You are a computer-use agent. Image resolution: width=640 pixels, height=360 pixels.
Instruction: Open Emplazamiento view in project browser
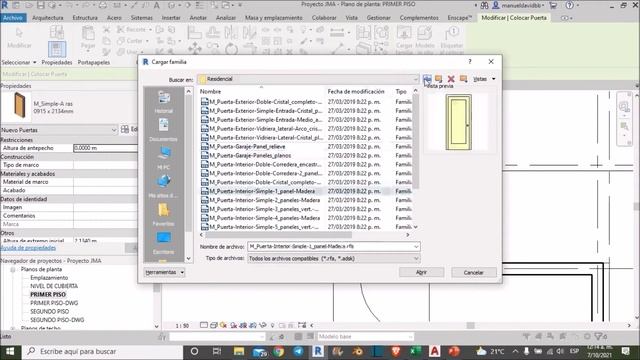coord(49,278)
